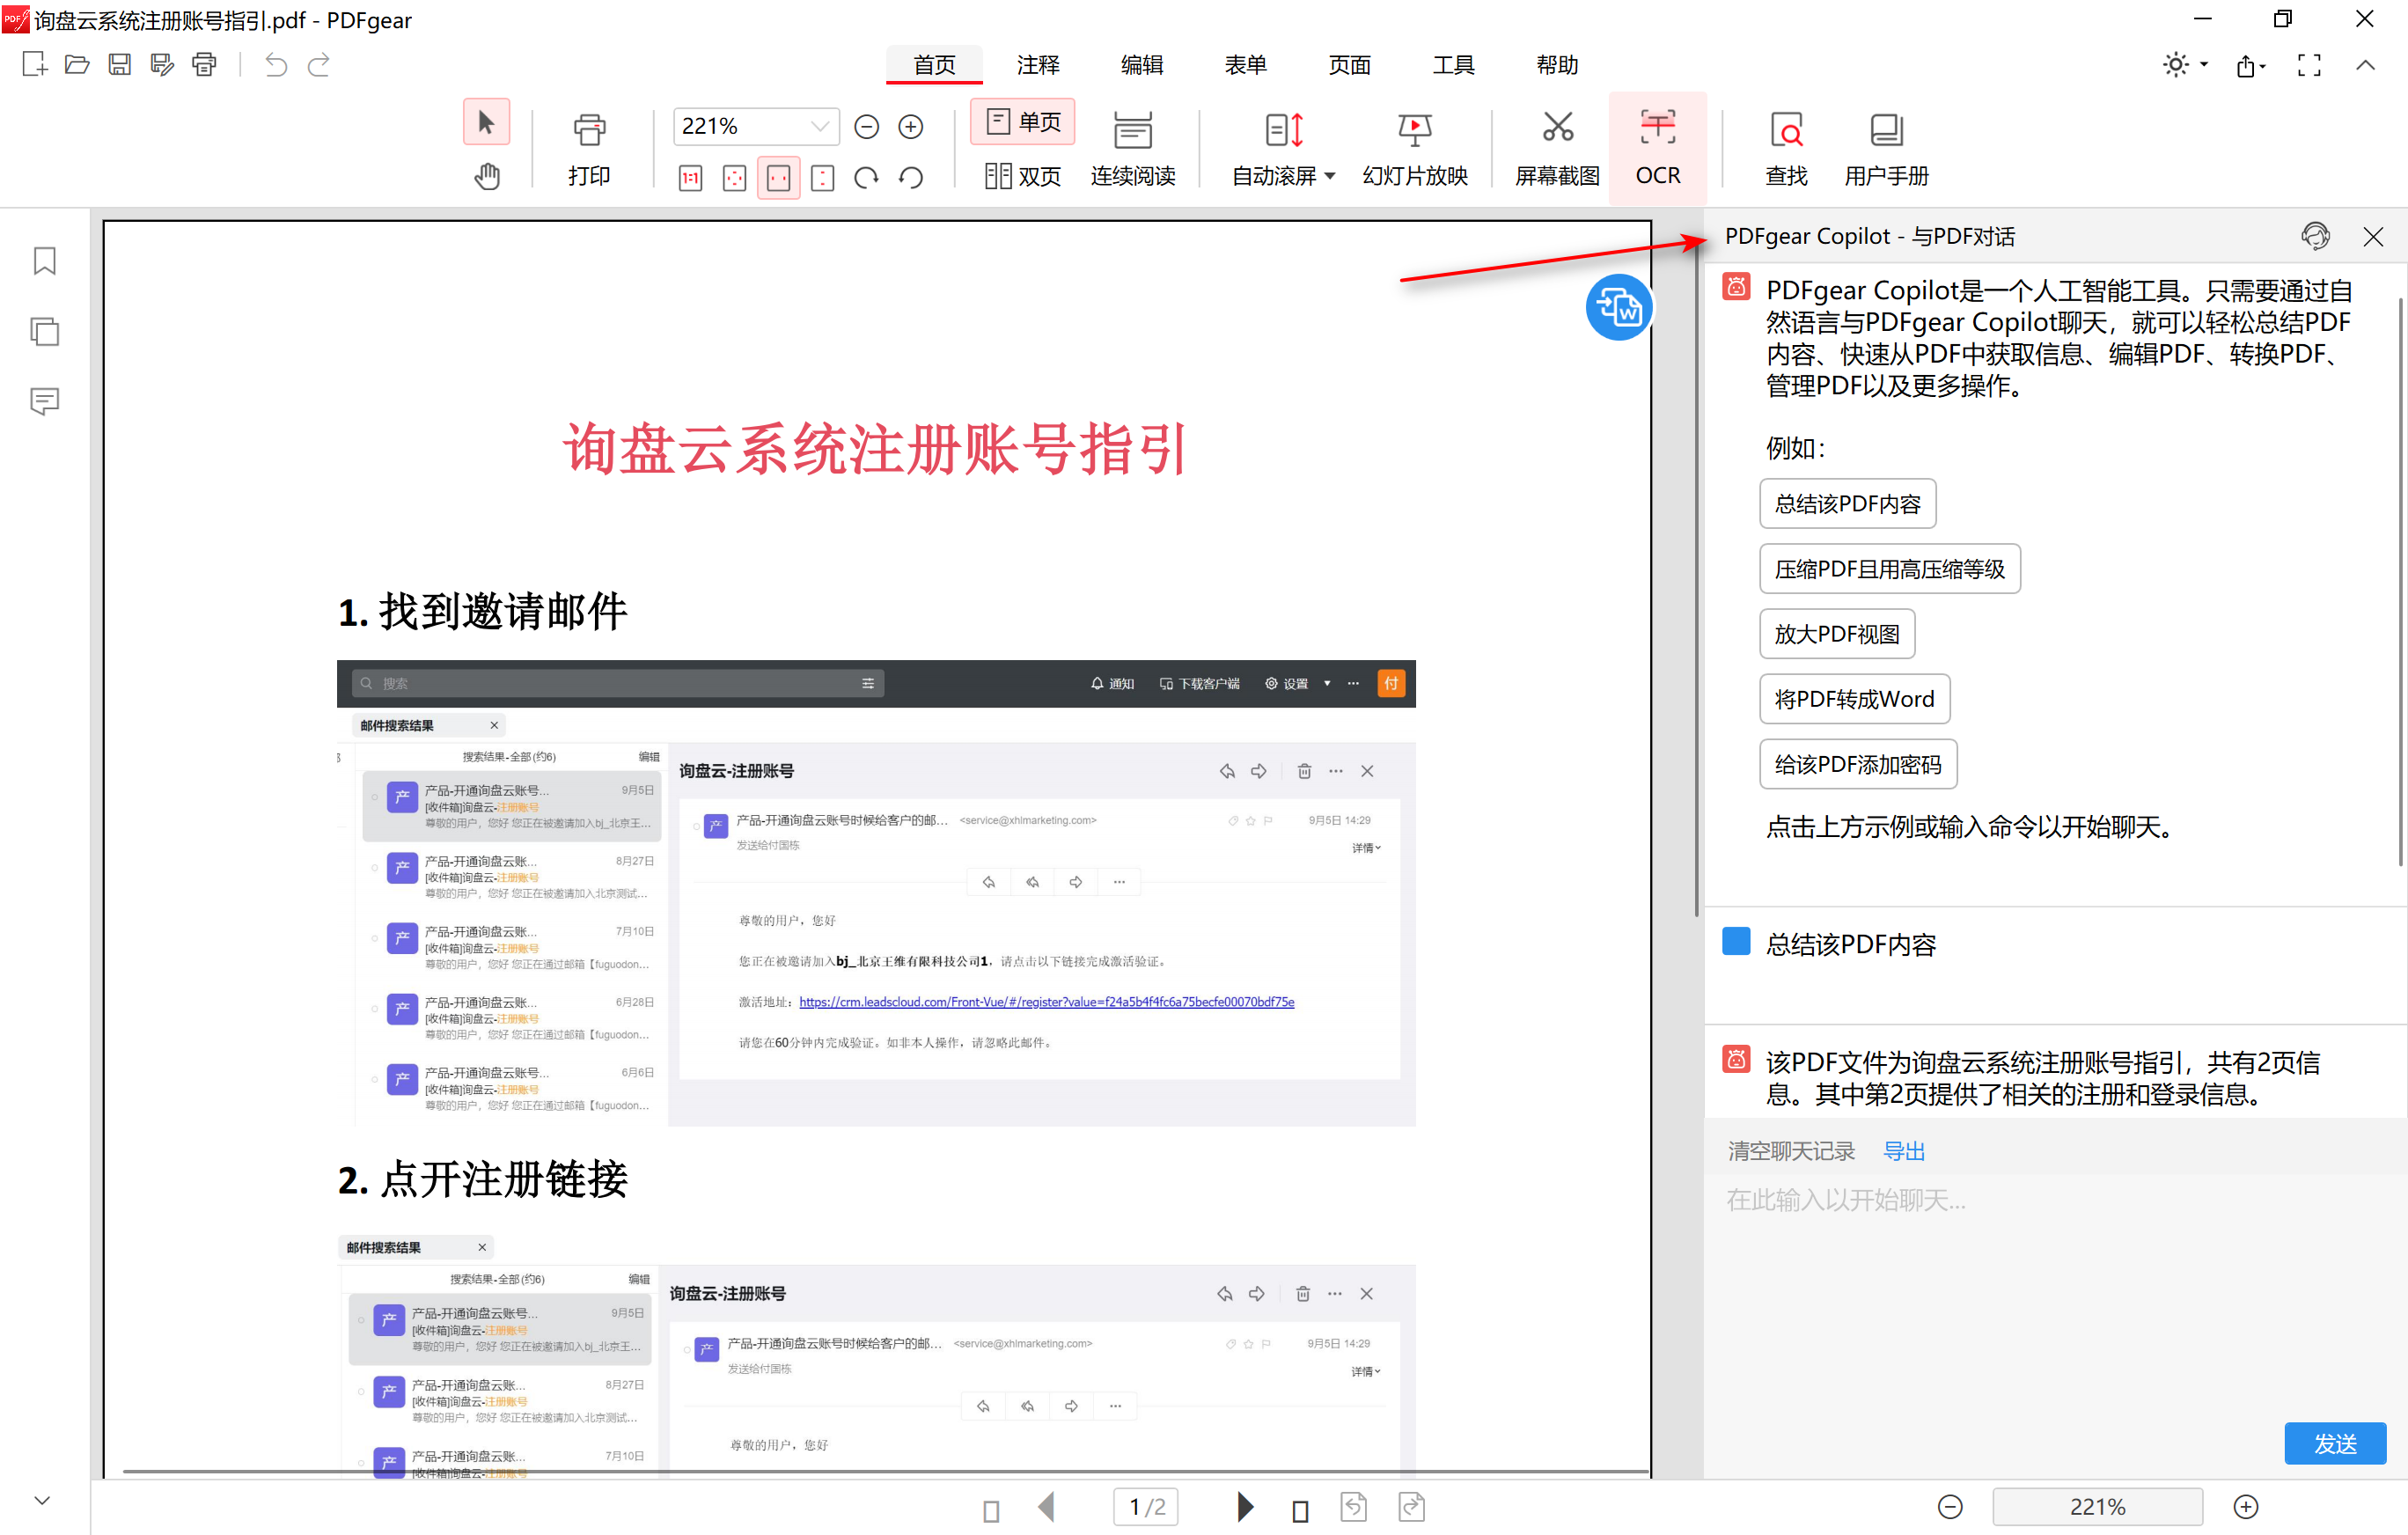Collapse the ribbon with the chevron

pyautogui.click(x=2365, y=65)
